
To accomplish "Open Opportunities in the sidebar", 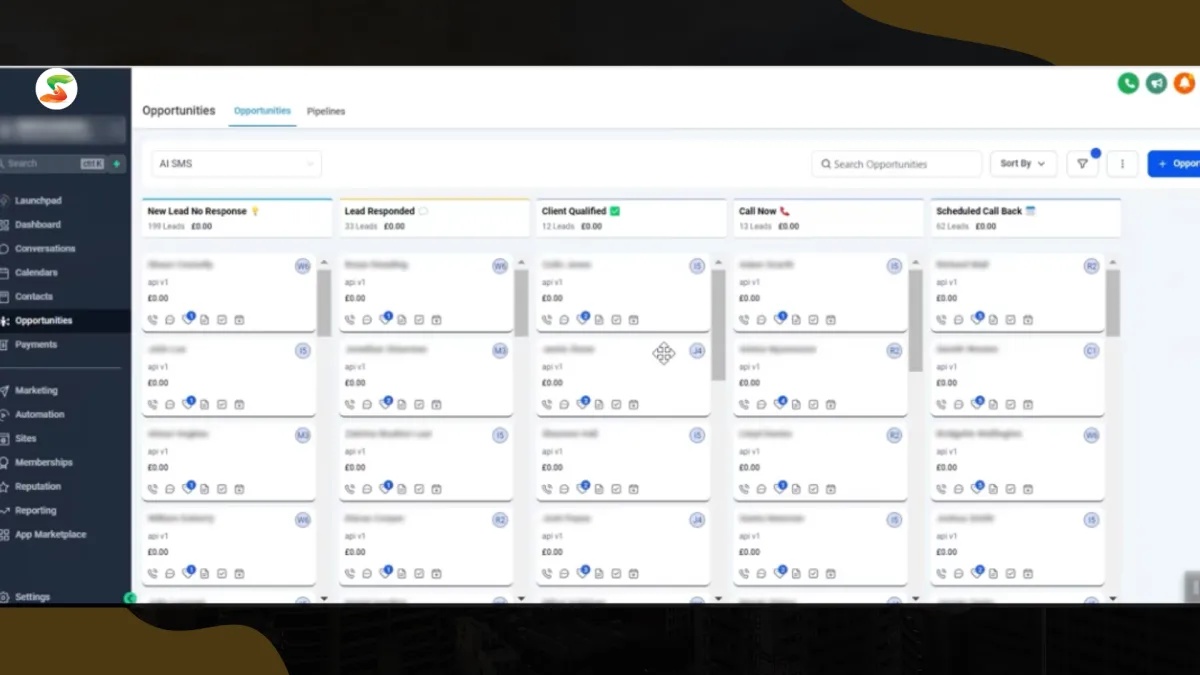I will 43,321.
